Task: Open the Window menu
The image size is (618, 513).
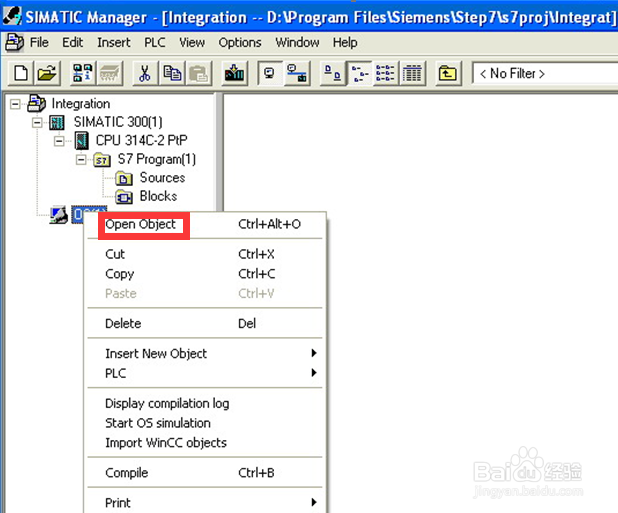Action: [x=297, y=42]
